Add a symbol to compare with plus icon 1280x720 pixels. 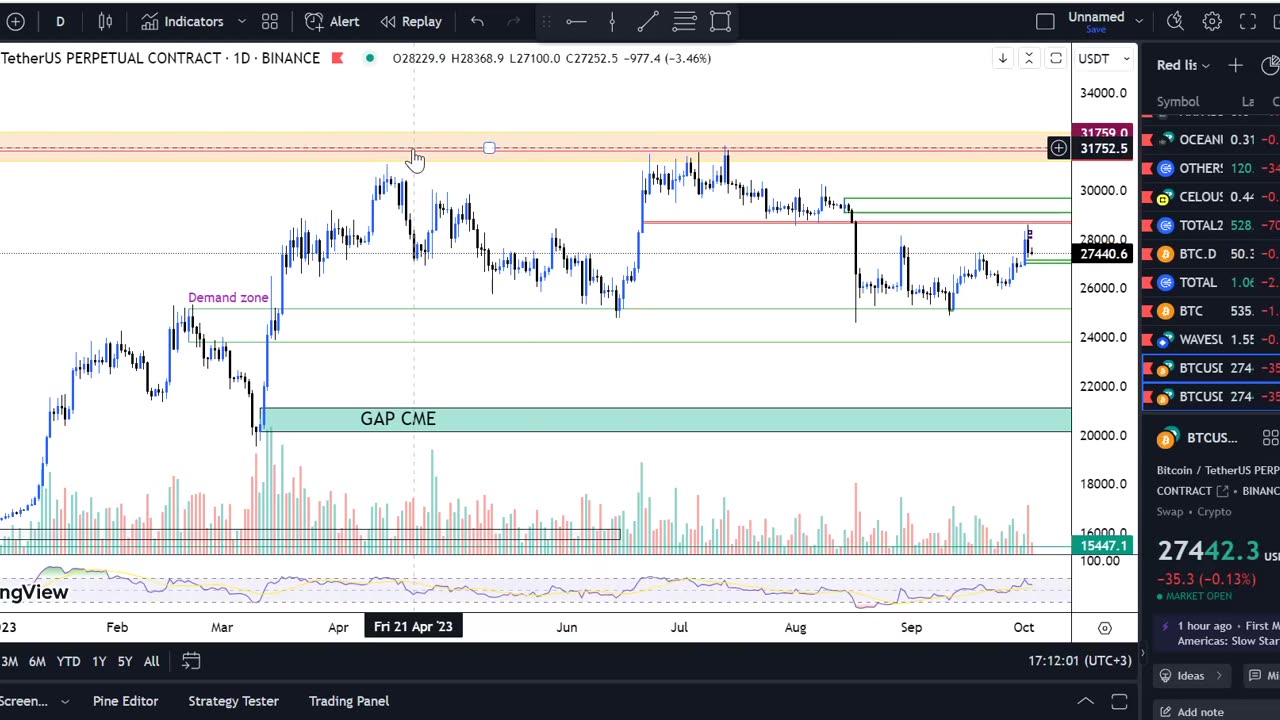pyautogui.click(x=16, y=21)
